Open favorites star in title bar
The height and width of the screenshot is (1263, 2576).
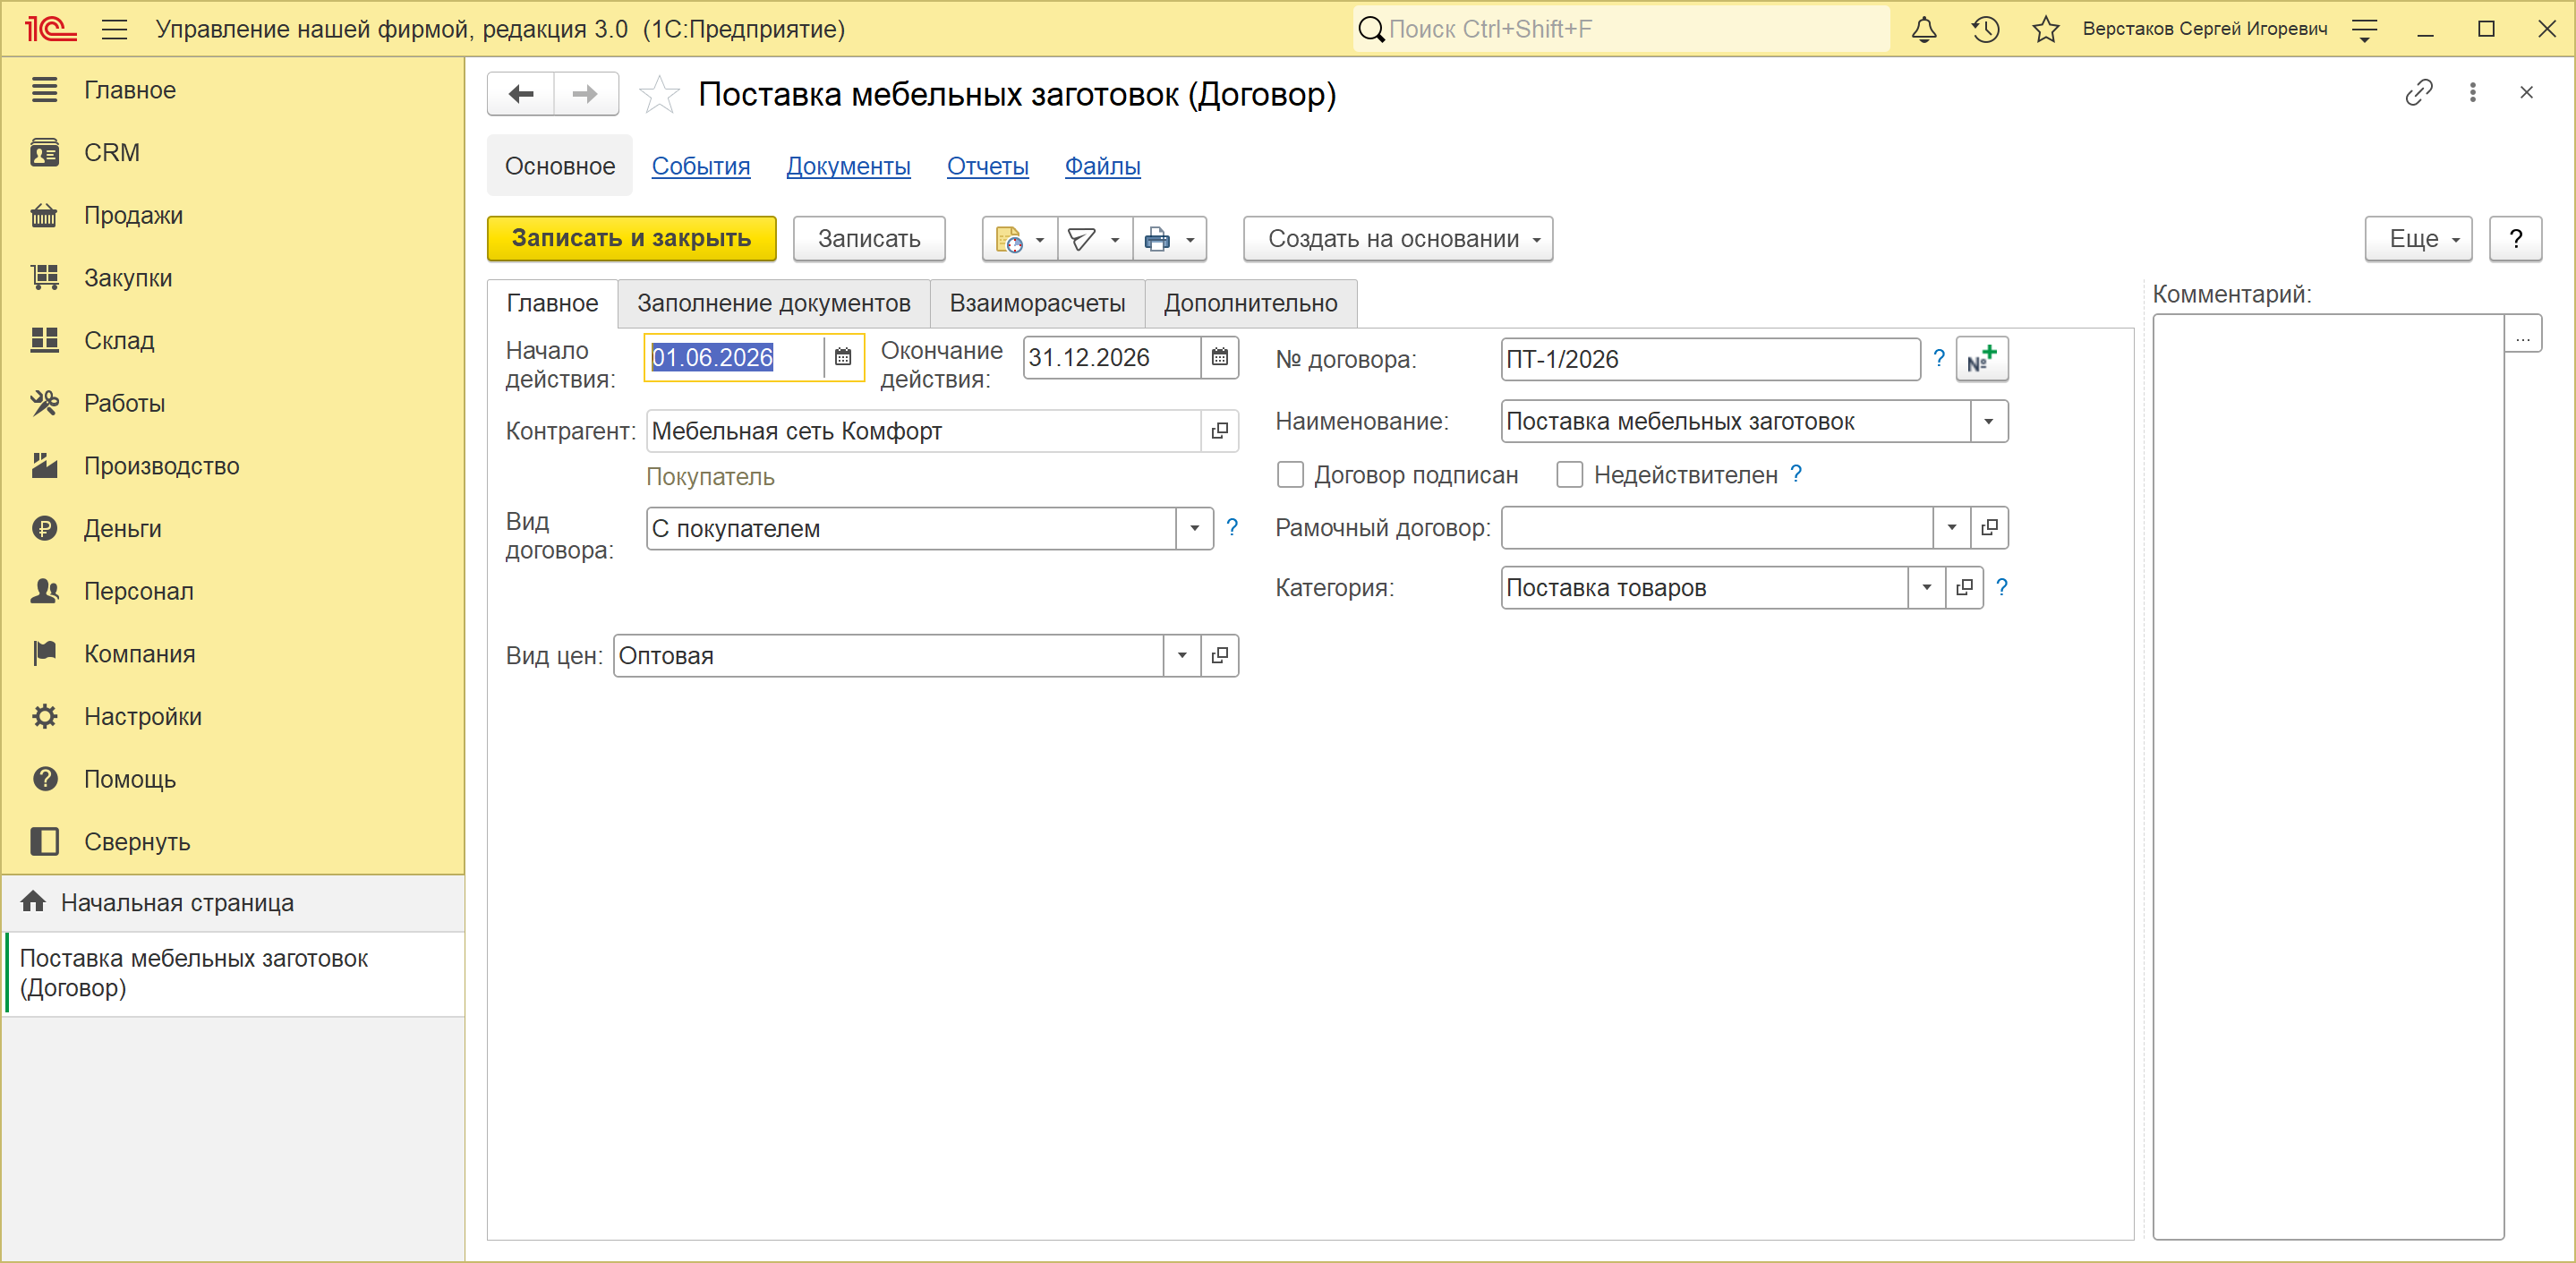click(2046, 29)
